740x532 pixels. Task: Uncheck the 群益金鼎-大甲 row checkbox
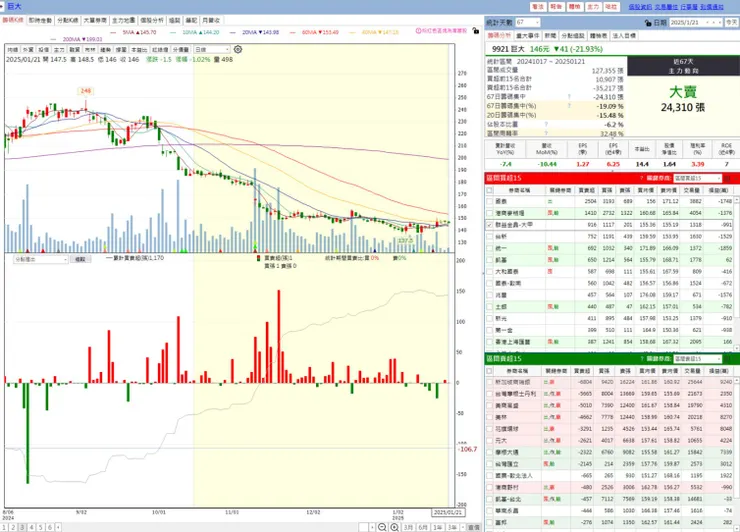pyautogui.click(x=489, y=225)
